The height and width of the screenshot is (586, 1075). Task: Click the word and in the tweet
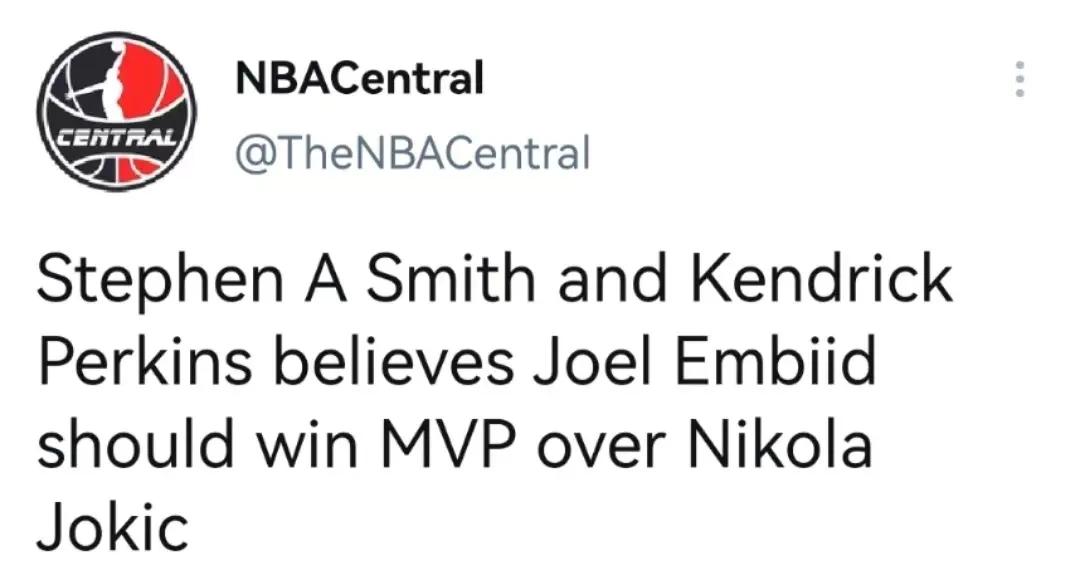[x=612, y=278]
